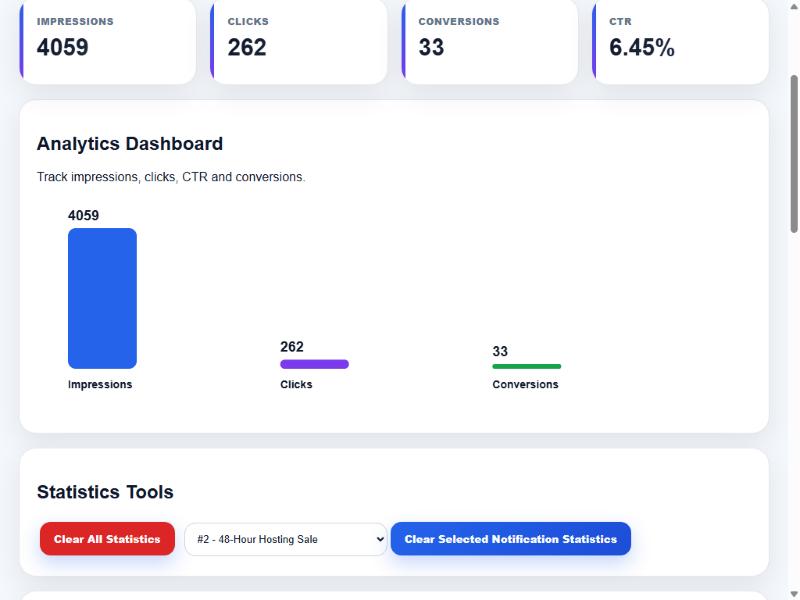
Task: Click the scrollbar down arrow
Action: (x=794, y=594)
